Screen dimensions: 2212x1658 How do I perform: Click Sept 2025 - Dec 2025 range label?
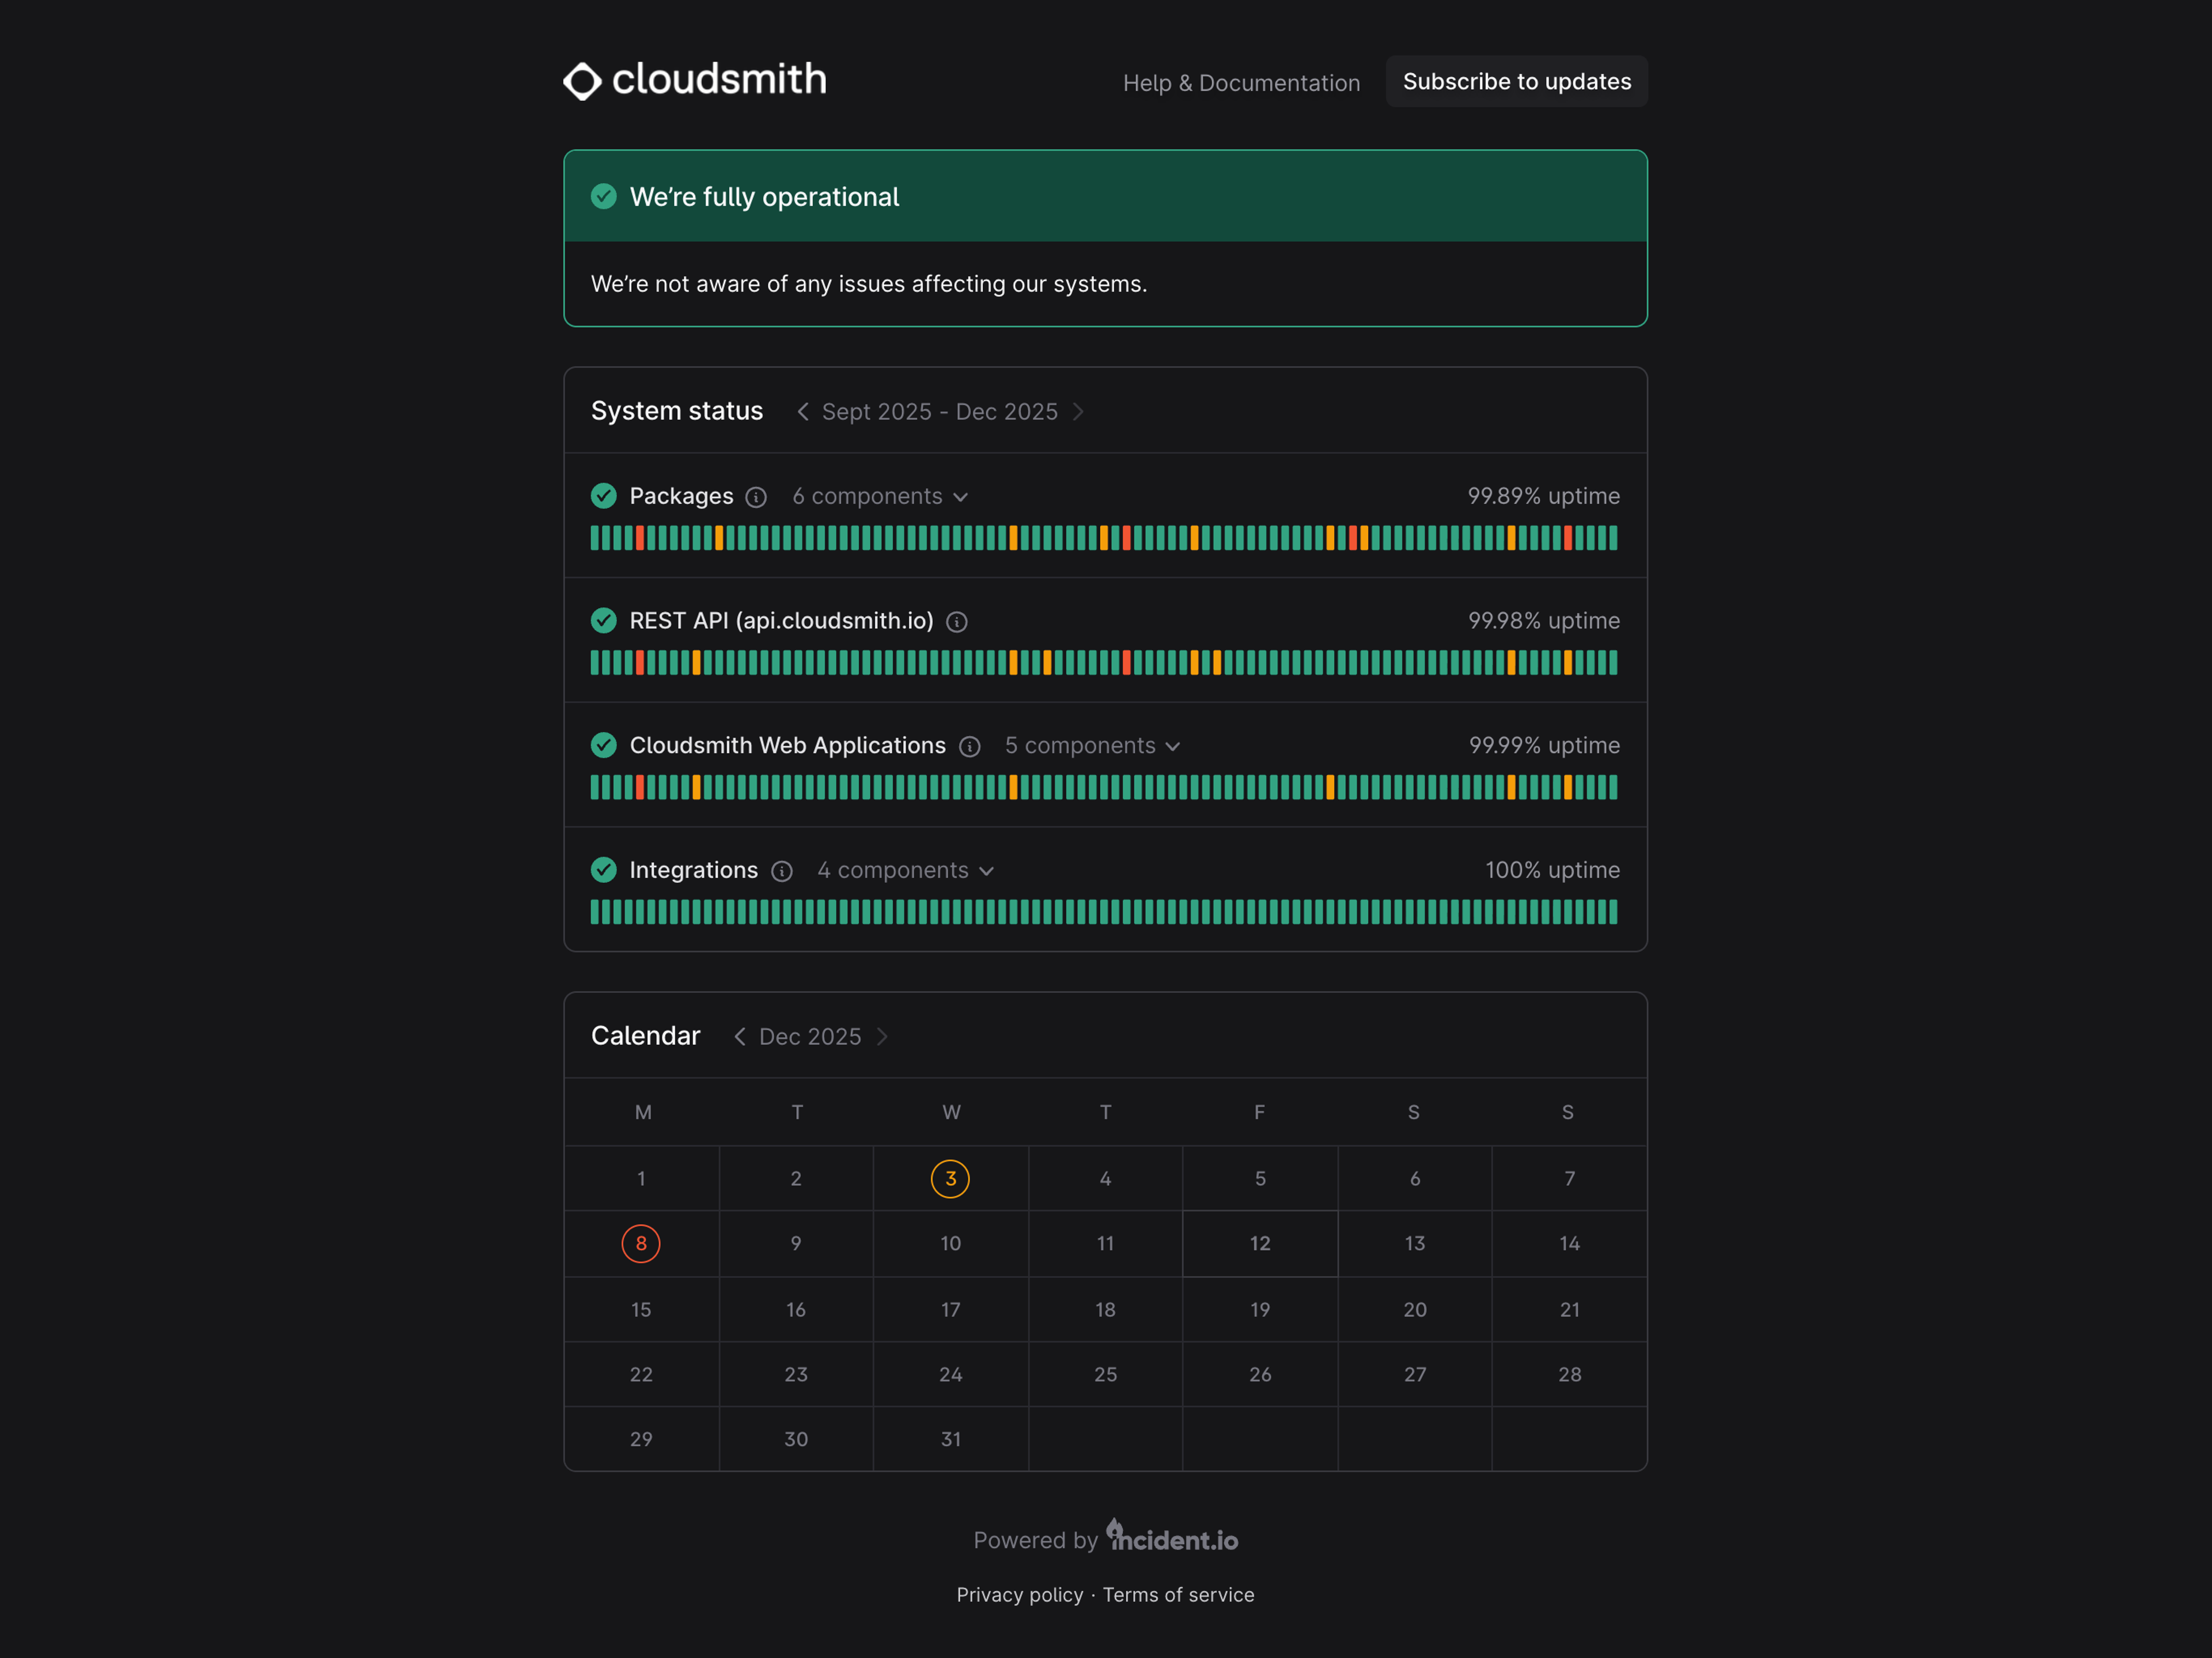[939, 412]
